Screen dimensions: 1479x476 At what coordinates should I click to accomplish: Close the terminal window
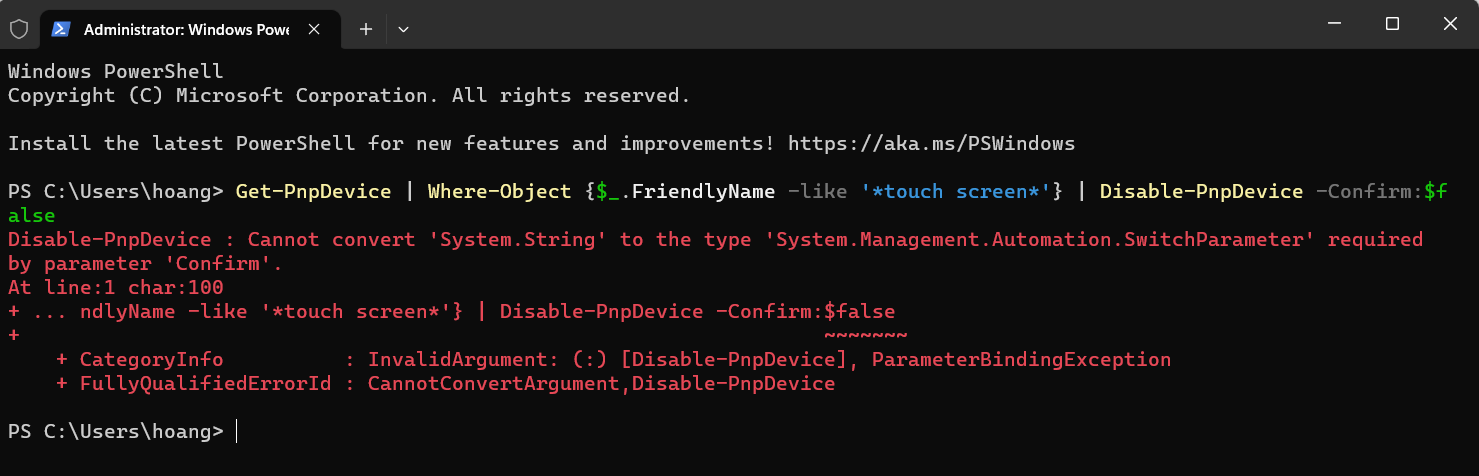coord(1449,24)
